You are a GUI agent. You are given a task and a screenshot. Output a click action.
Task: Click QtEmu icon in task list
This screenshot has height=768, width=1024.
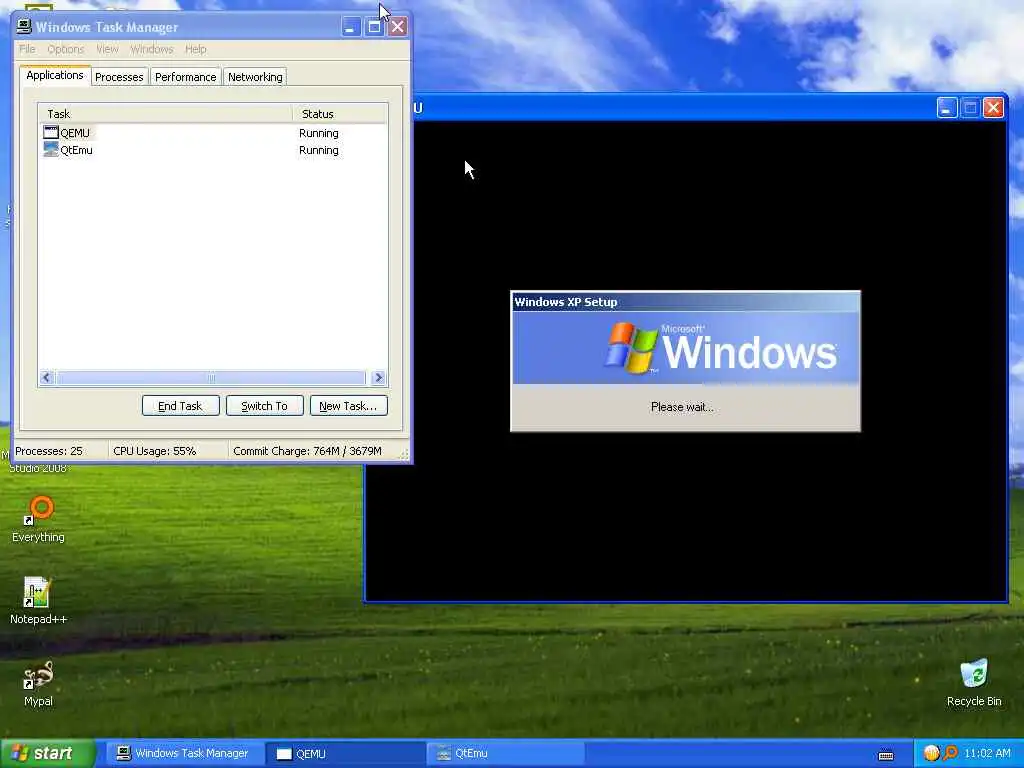click(51, 150)
